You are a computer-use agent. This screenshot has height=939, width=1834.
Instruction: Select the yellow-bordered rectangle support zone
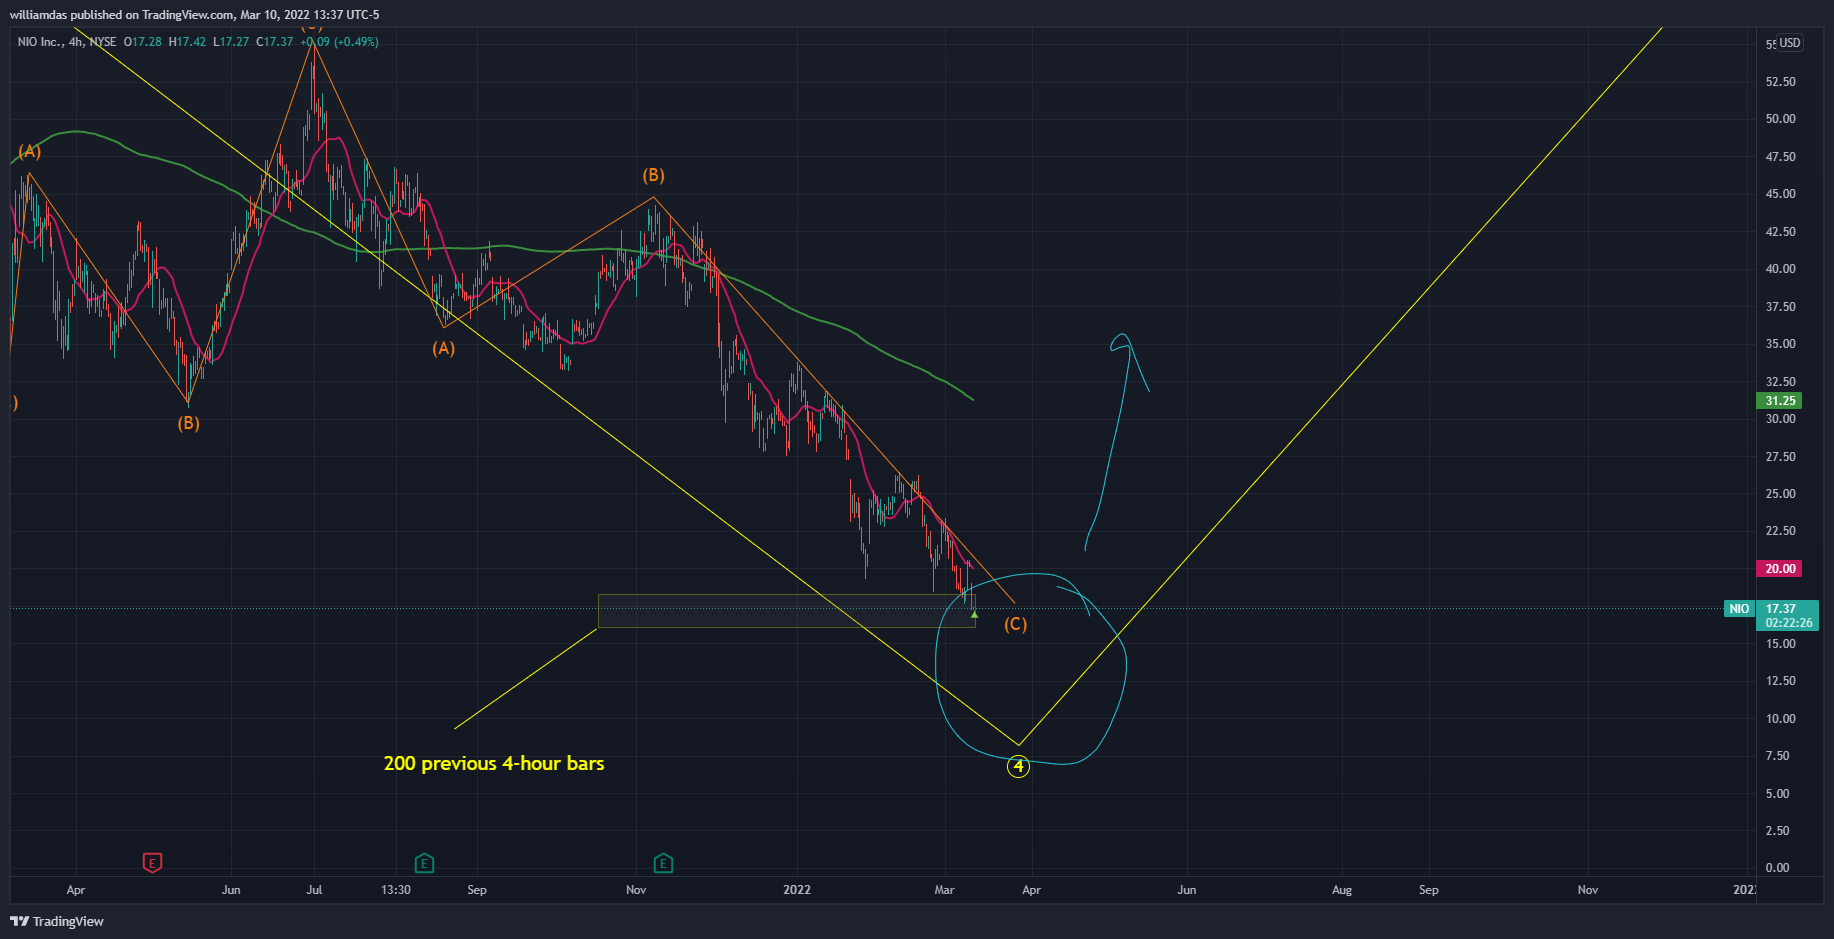click(x=786, y=611)
